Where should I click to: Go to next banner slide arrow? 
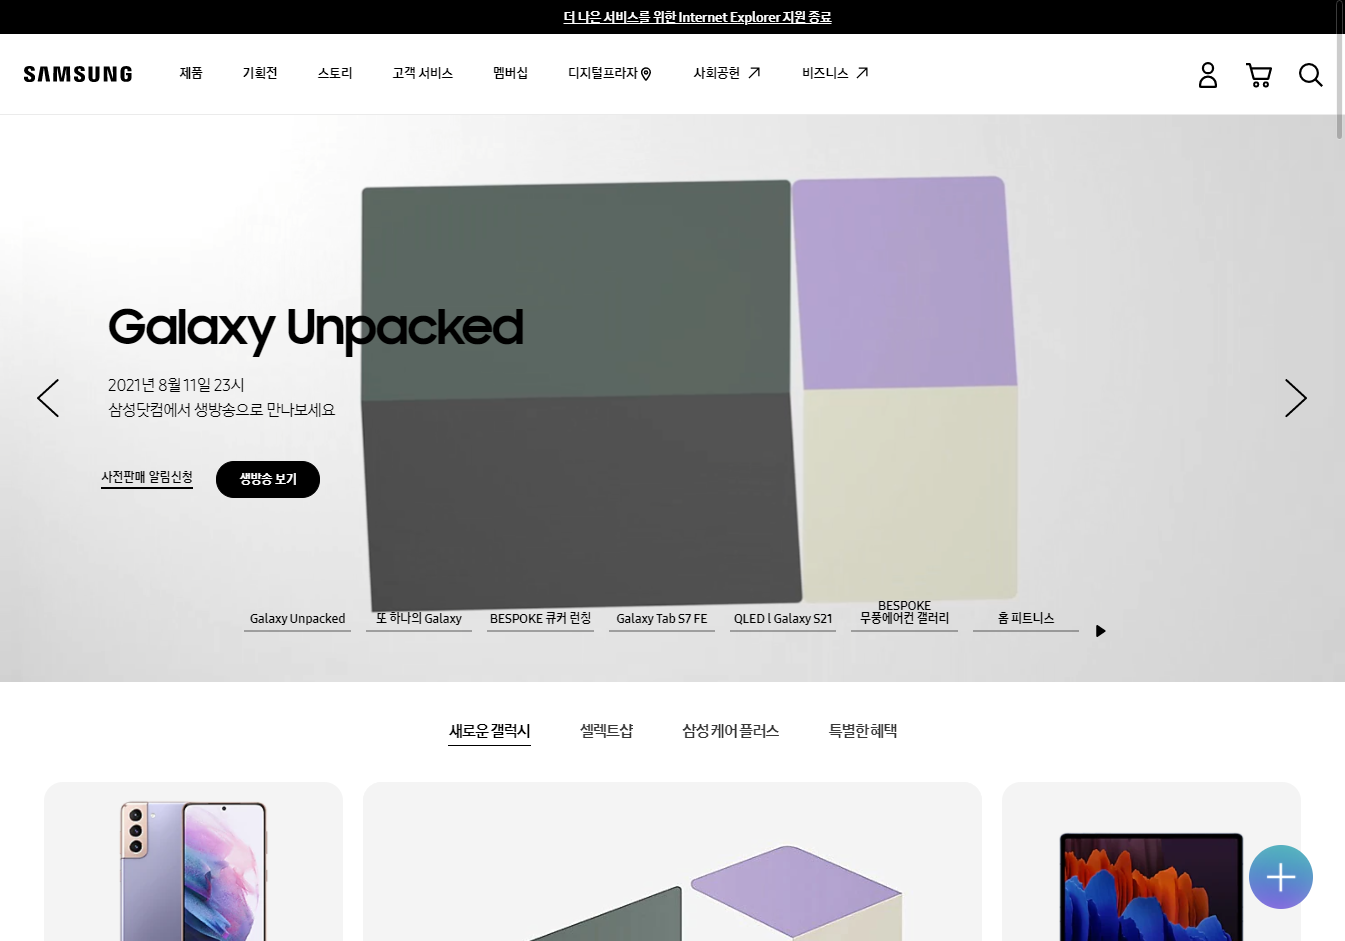(1296, 398)
